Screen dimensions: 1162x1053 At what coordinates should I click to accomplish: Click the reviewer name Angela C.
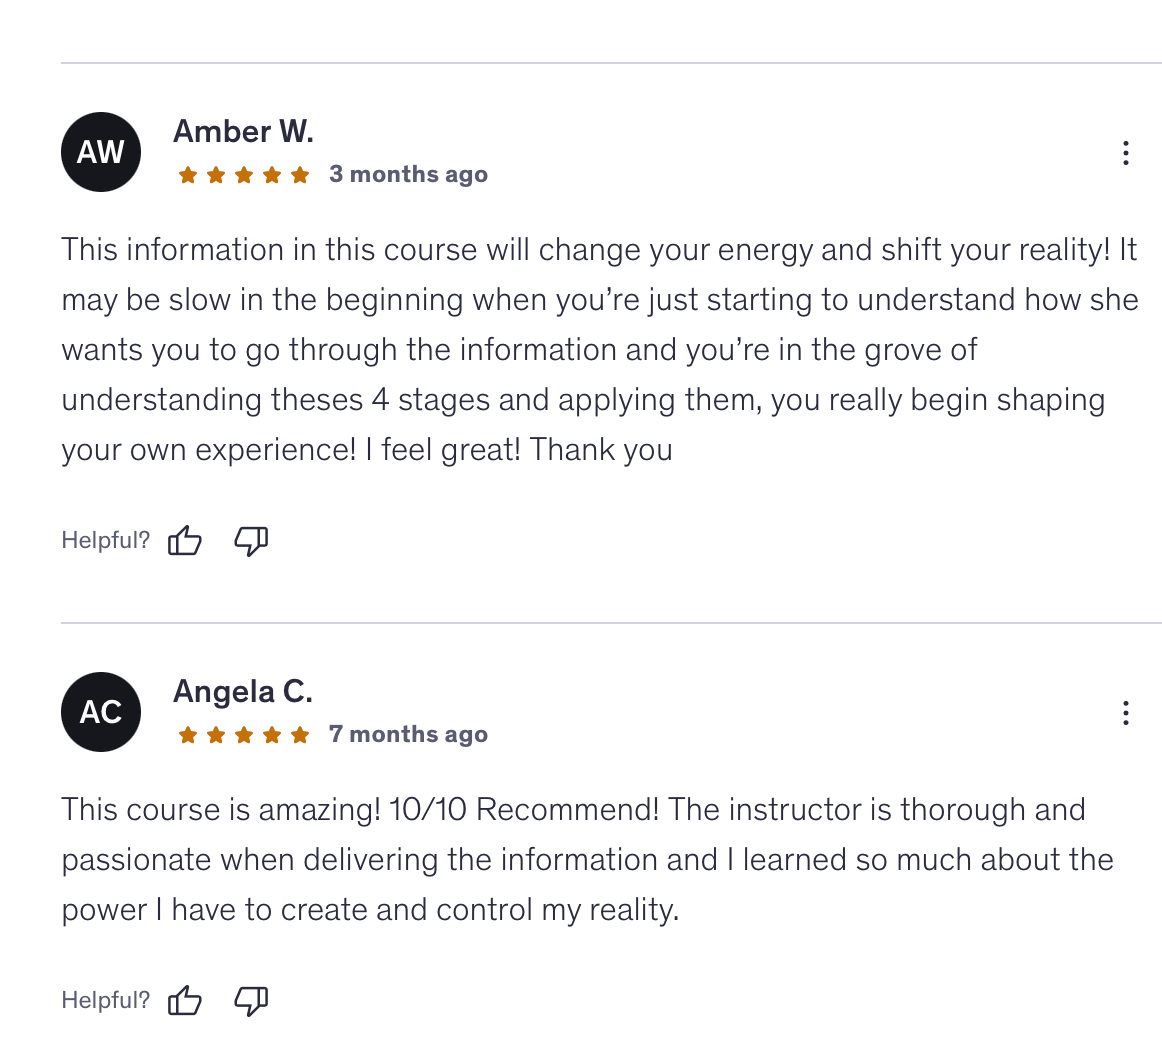pyautogui.click(x=243, y=691)
